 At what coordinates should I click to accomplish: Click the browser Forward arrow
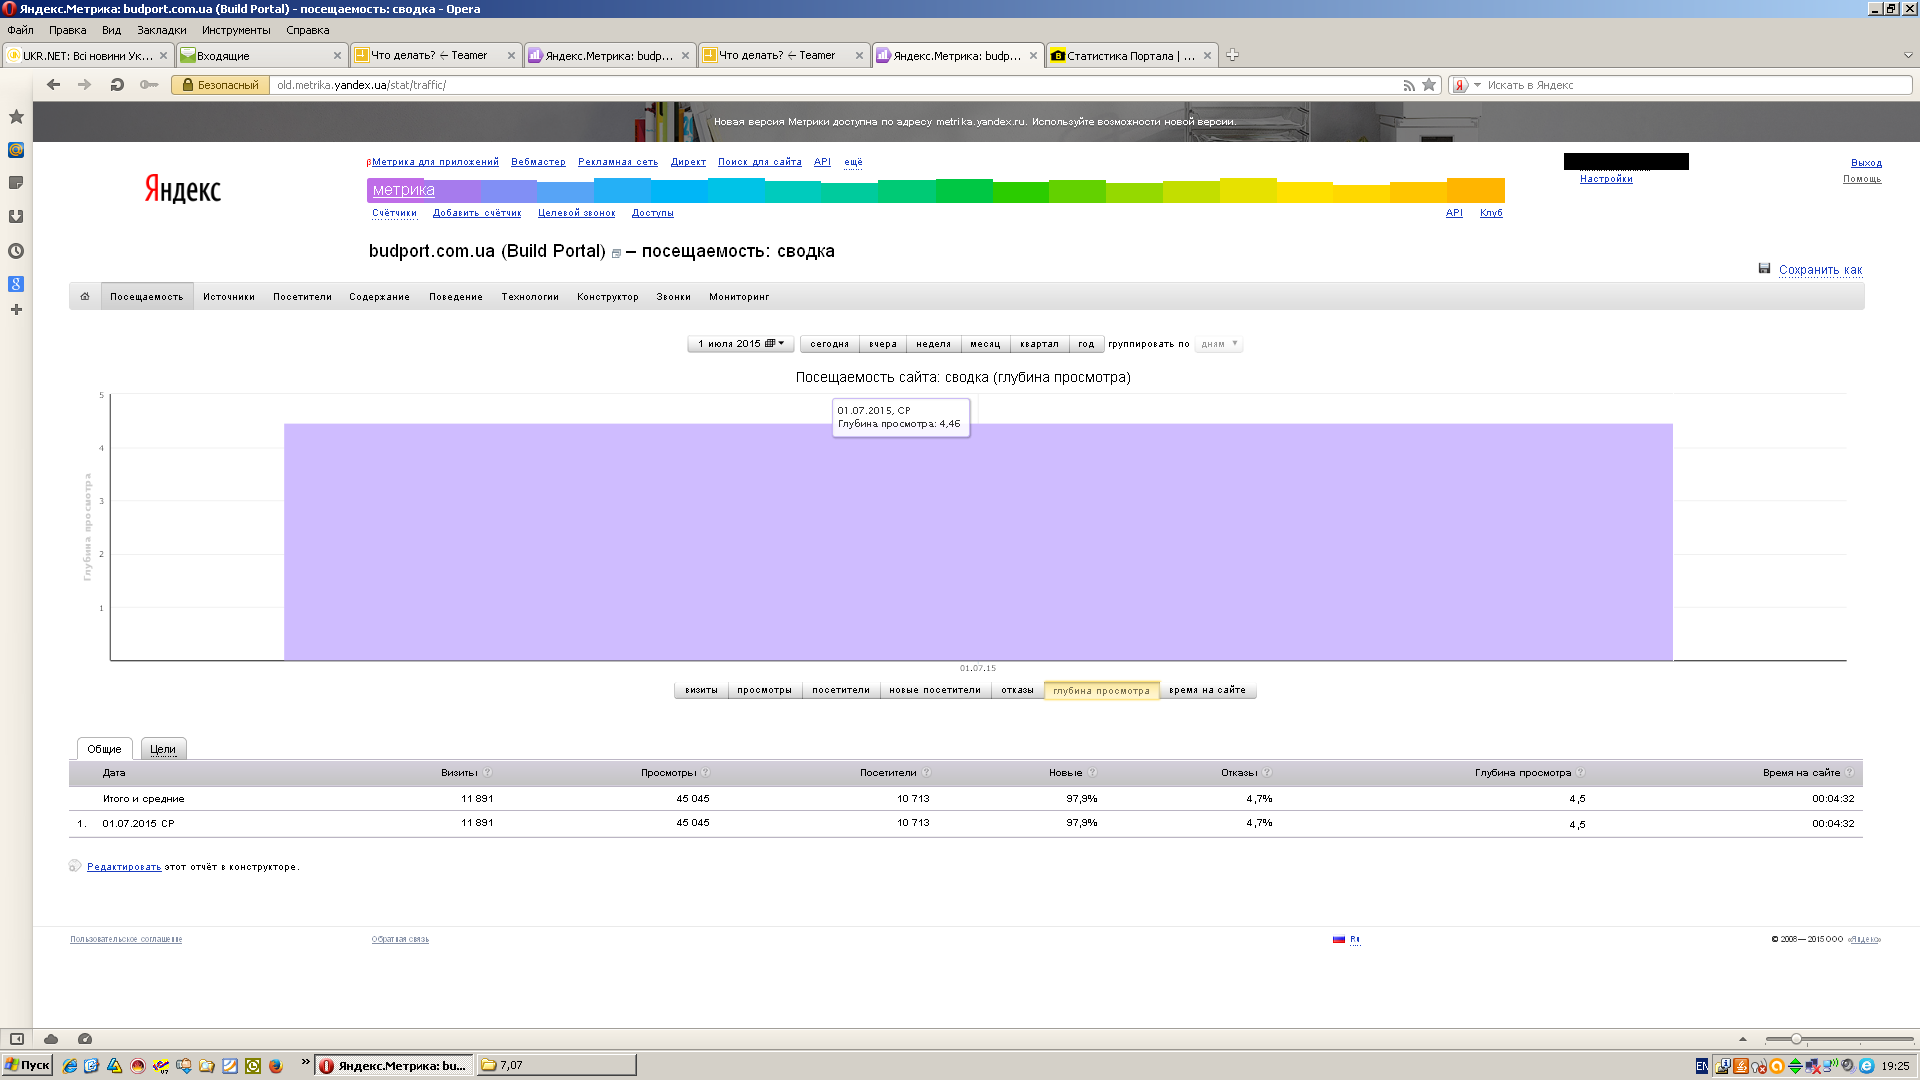coord(85,85)
